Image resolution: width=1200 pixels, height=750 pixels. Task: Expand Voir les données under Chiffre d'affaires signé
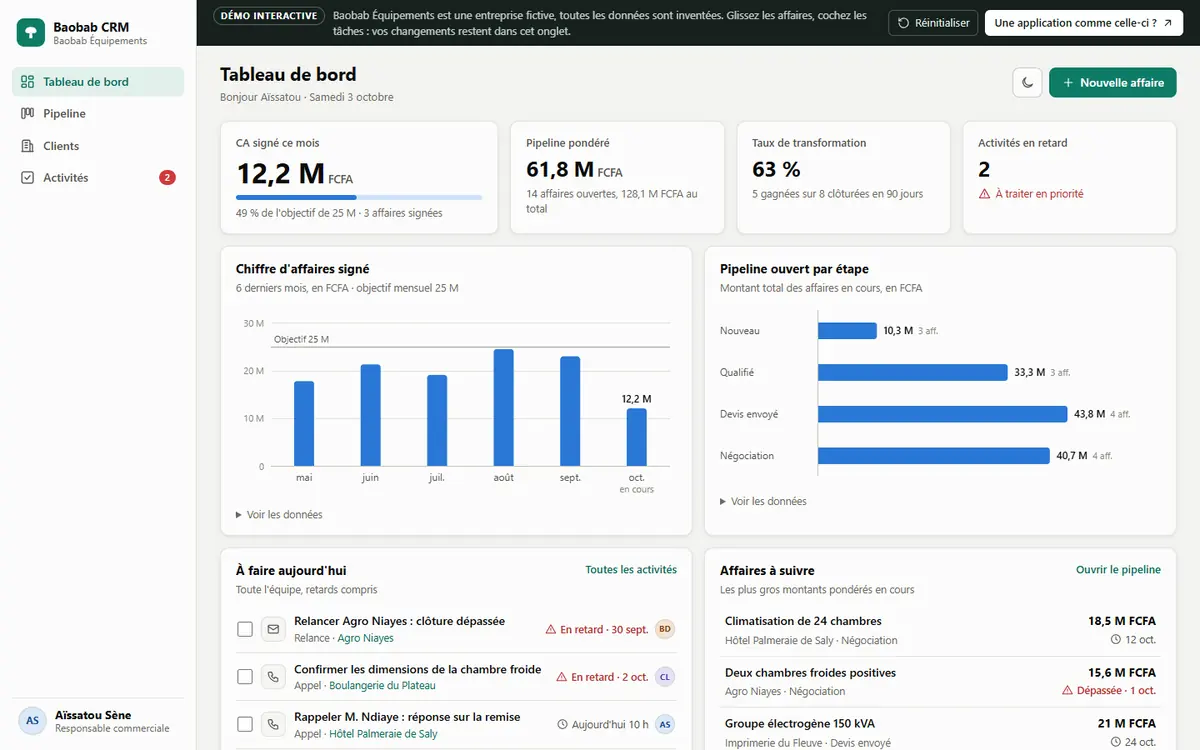[279, 515]
